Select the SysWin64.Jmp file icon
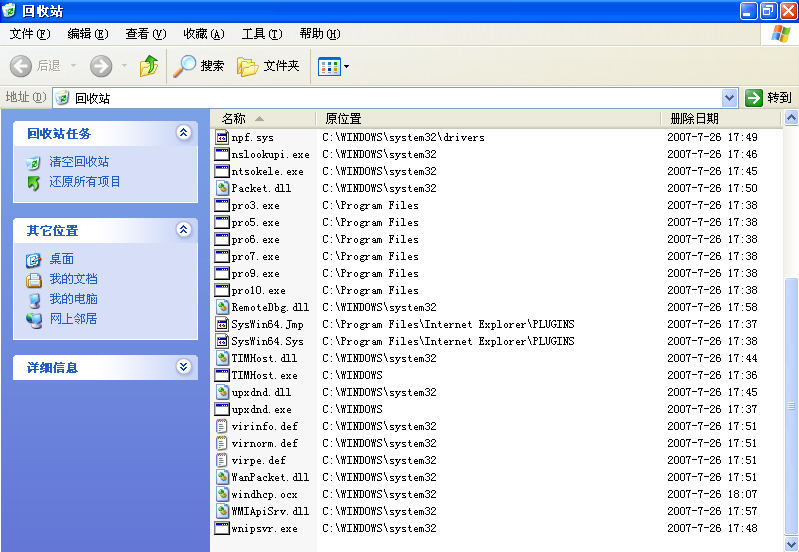Viewport: 799px width, 552px height. click(222, 324)
